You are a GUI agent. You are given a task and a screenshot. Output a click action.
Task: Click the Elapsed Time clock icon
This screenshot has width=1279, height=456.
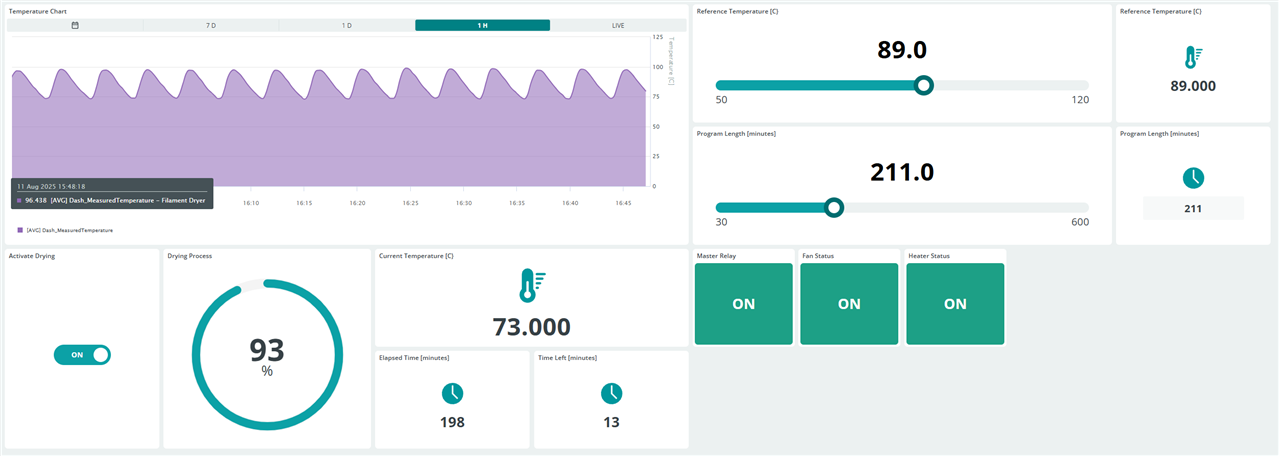click(452, 393)
